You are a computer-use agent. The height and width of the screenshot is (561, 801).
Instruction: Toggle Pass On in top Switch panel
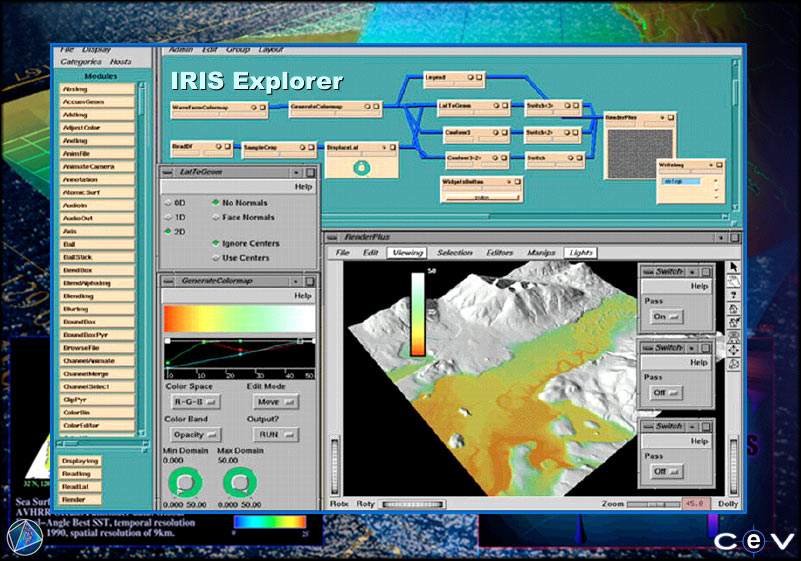pyautogui.click(x=666, y=316)
